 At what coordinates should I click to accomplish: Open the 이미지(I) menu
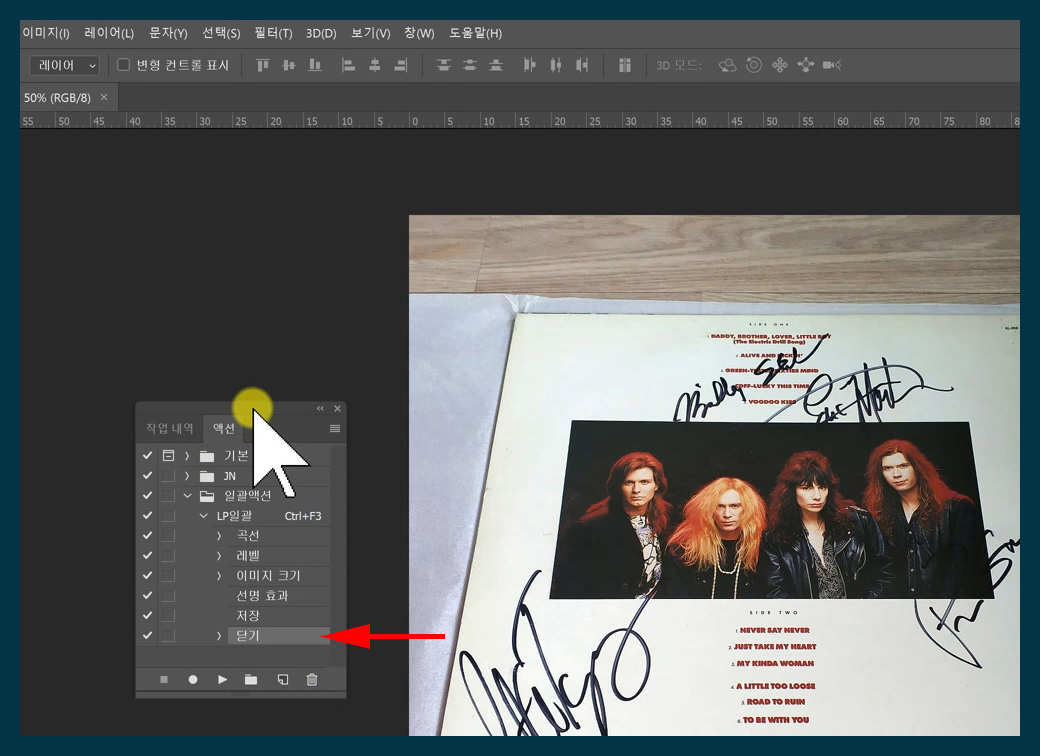coord(46,32)
